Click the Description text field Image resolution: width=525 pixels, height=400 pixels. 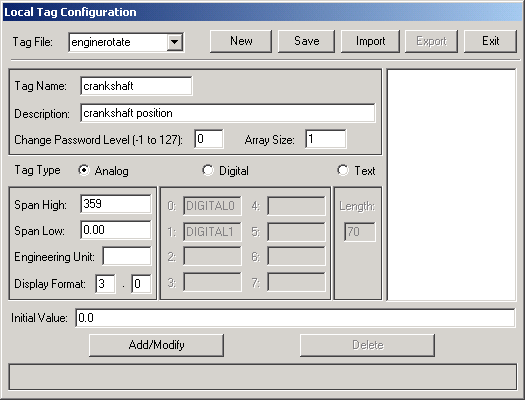[228, 113]
